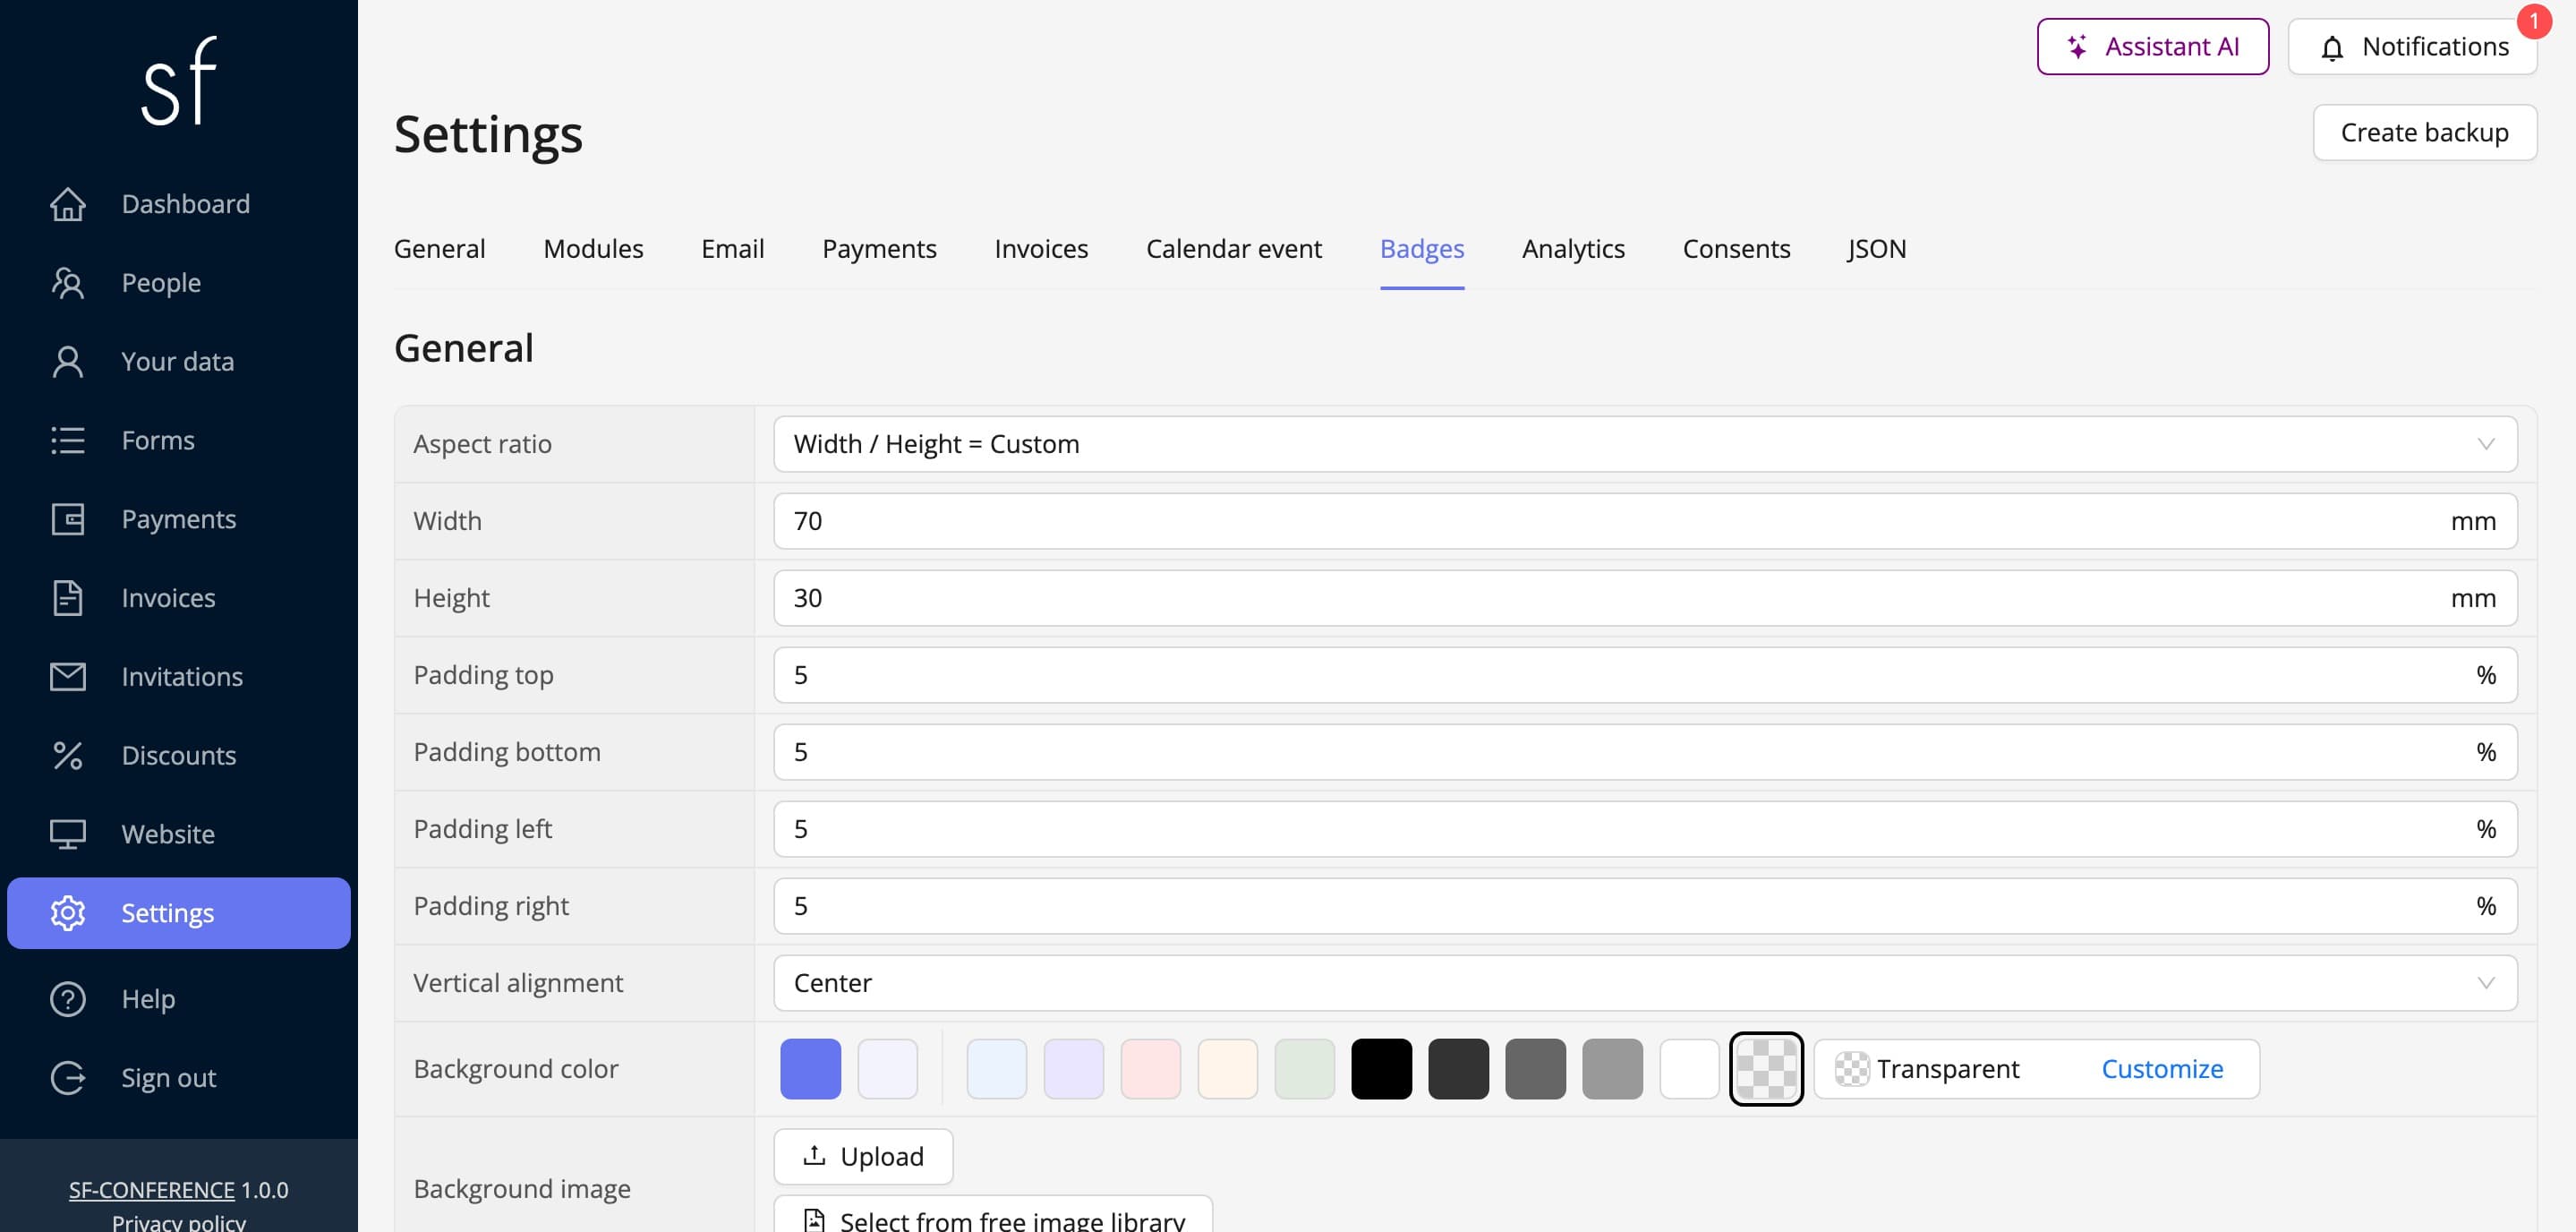2576x1232 pixels.
Task: Click the Discounts percent icon
Action: [x=68, y=756]
